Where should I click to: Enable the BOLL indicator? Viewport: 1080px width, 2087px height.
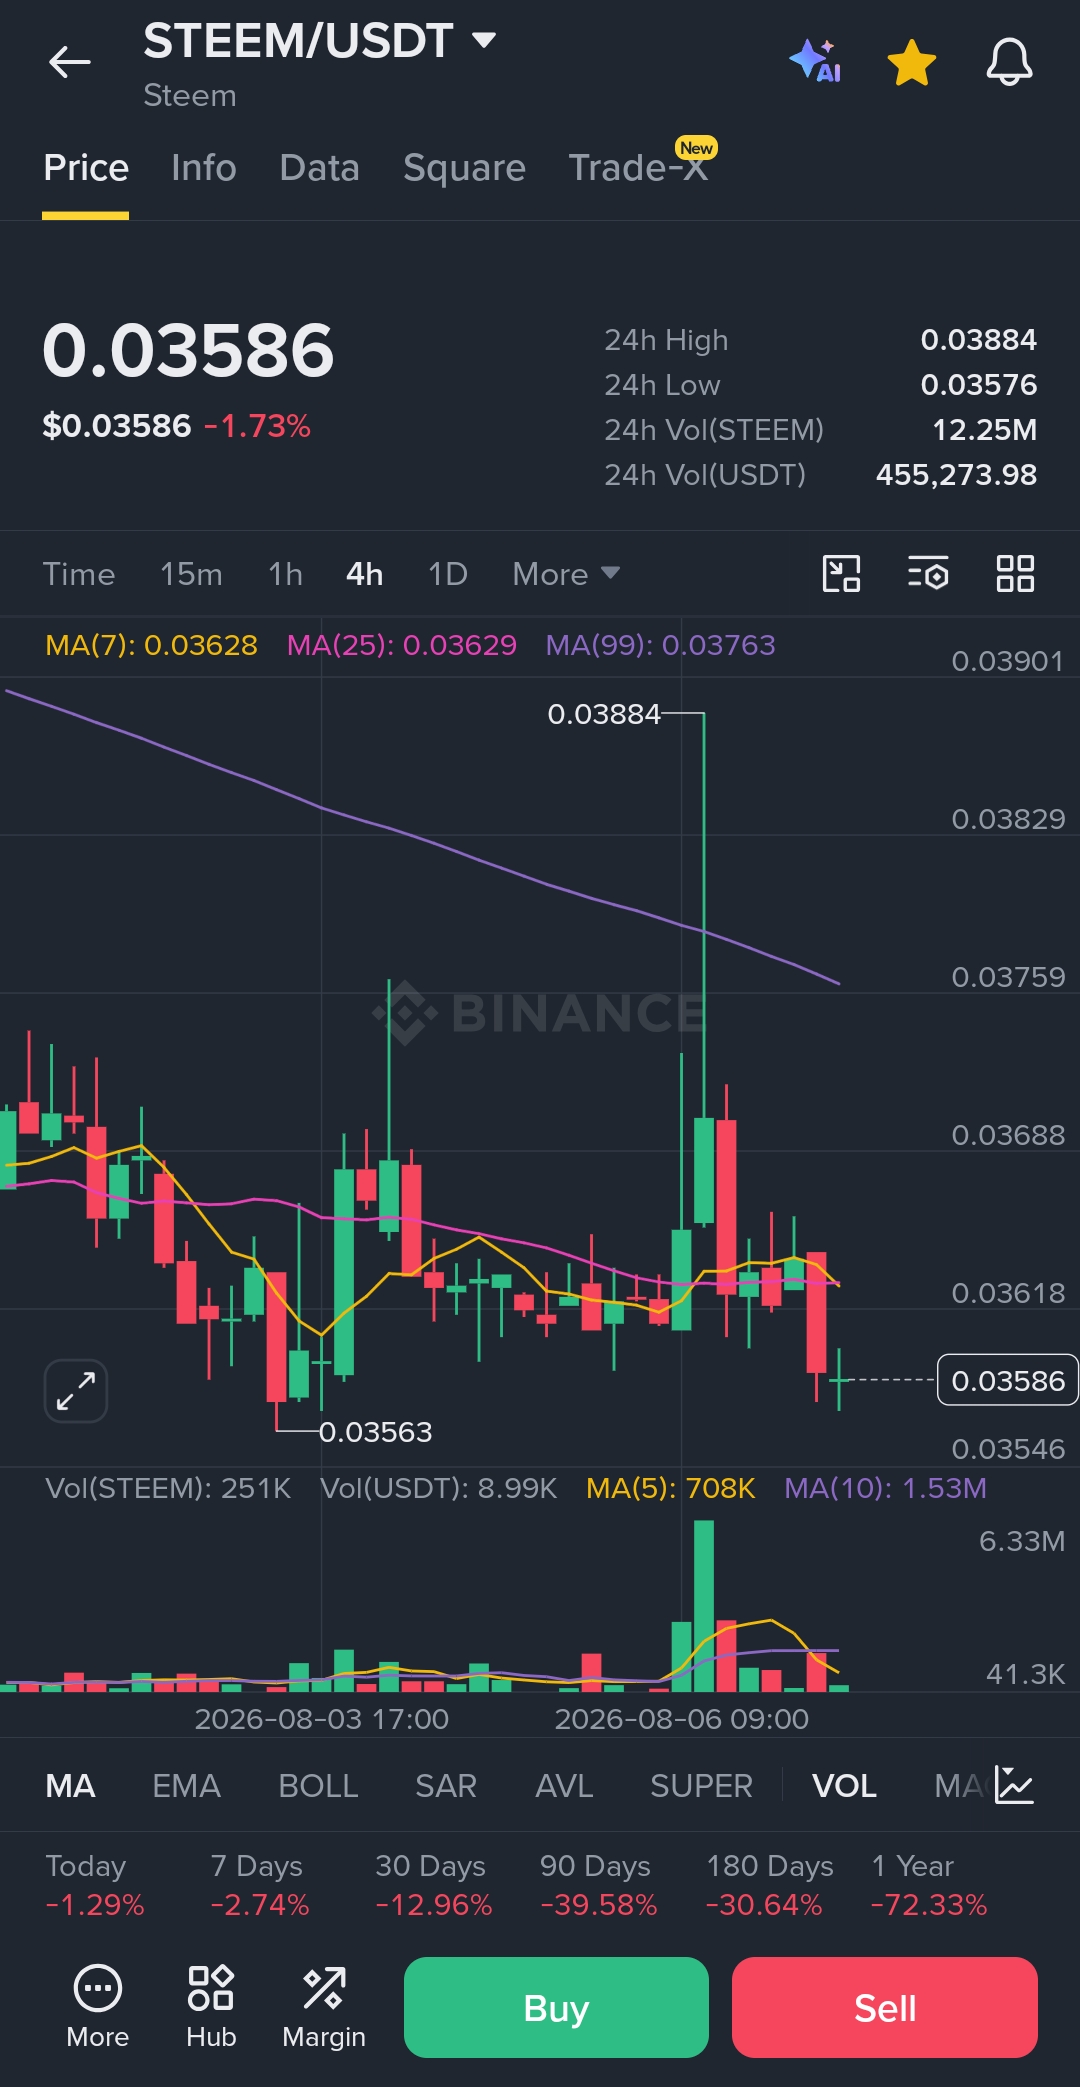[318, 1786]
